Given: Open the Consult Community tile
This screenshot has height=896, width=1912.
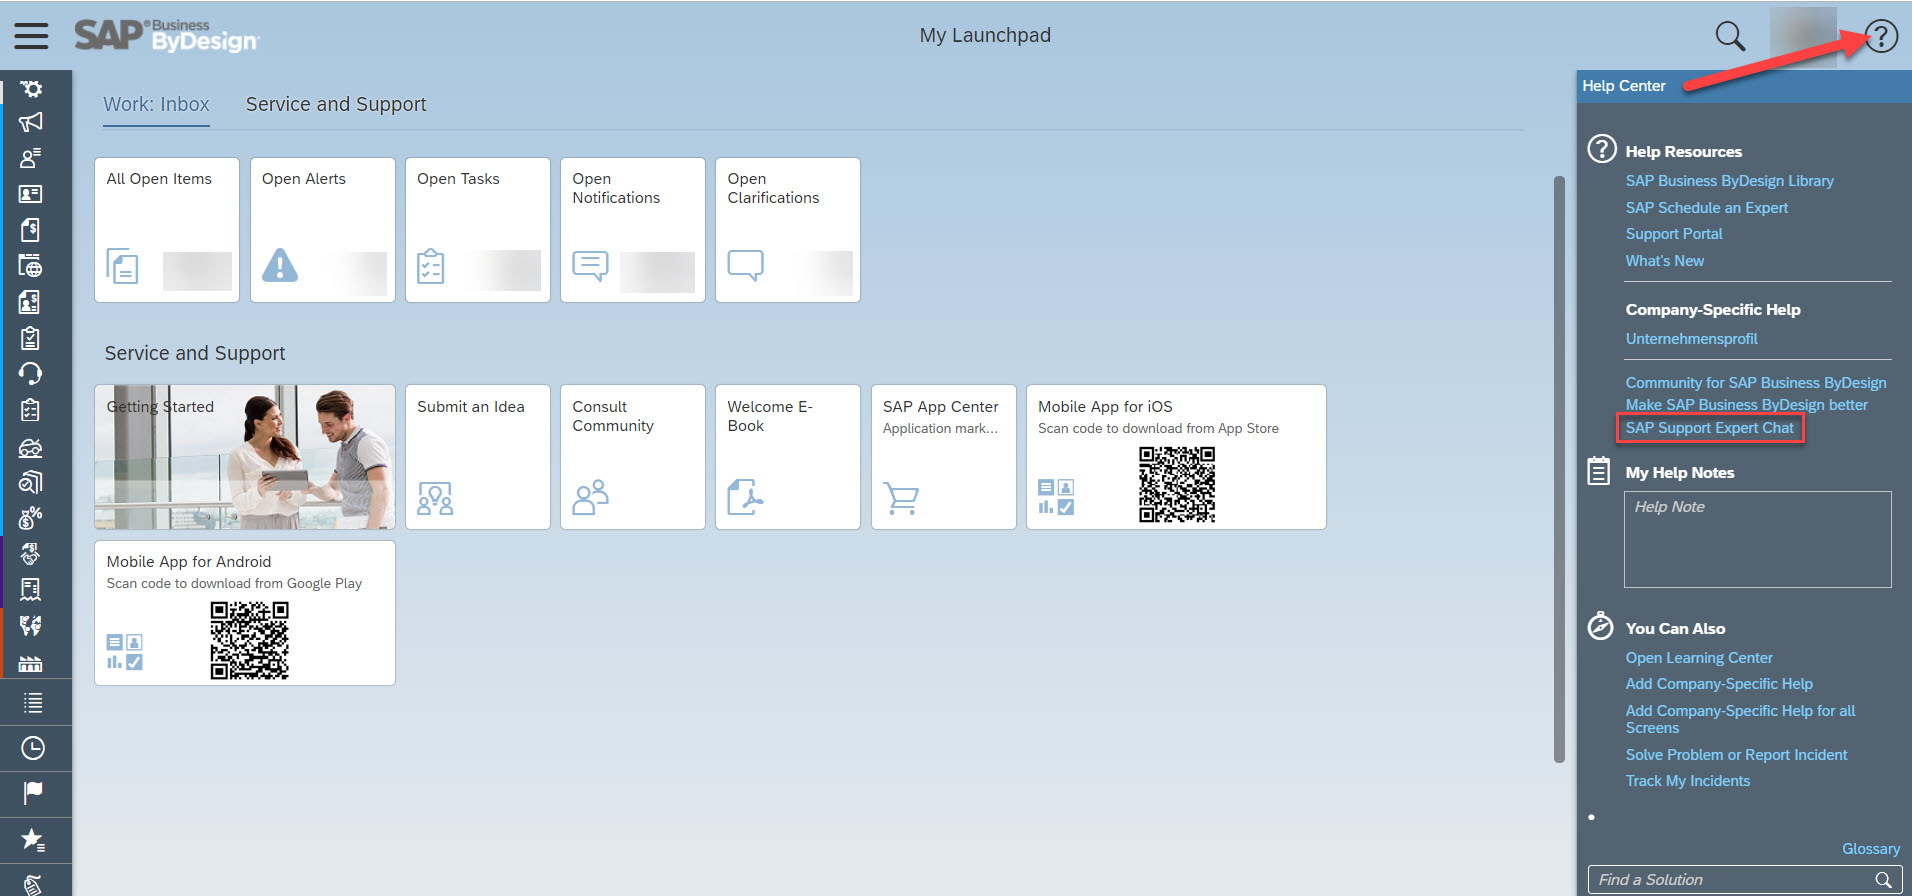Looking at the screenshot, I should pos(633,457).
